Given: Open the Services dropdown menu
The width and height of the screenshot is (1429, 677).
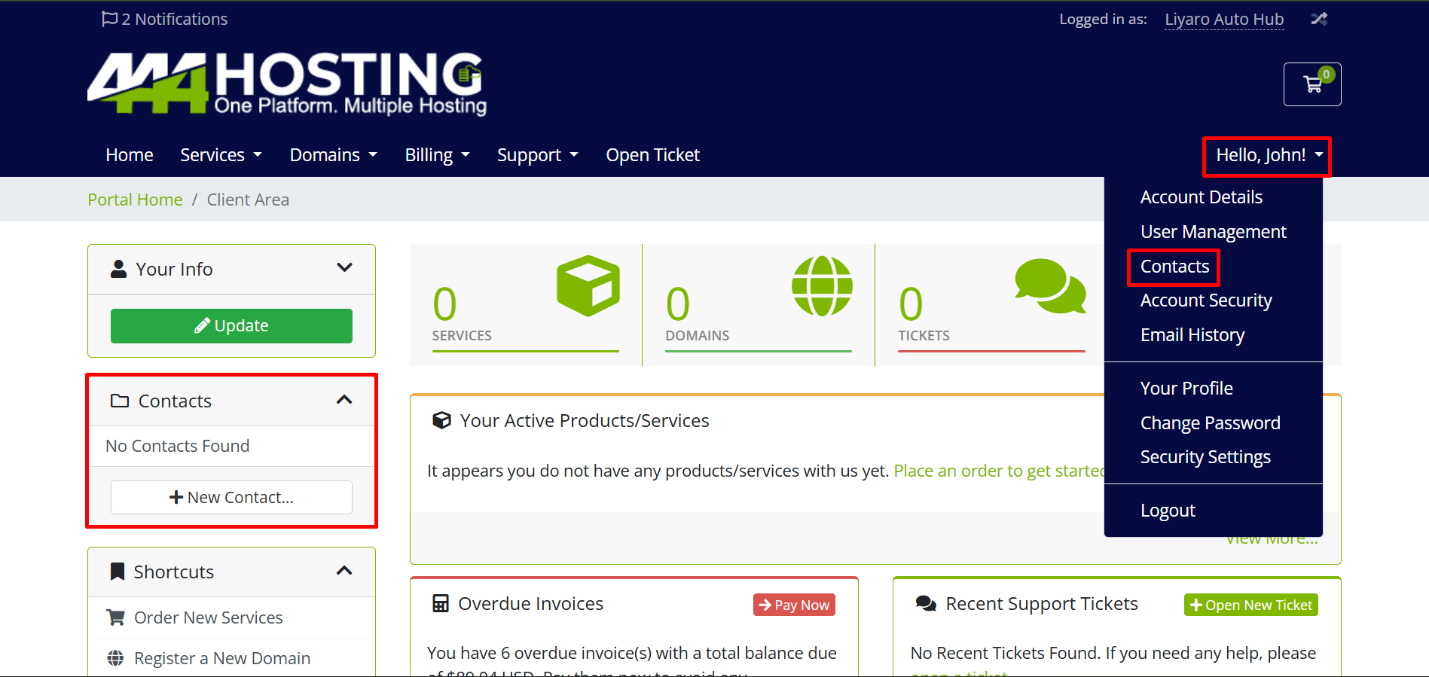Looking at the screenshot, I should (220, 155).
